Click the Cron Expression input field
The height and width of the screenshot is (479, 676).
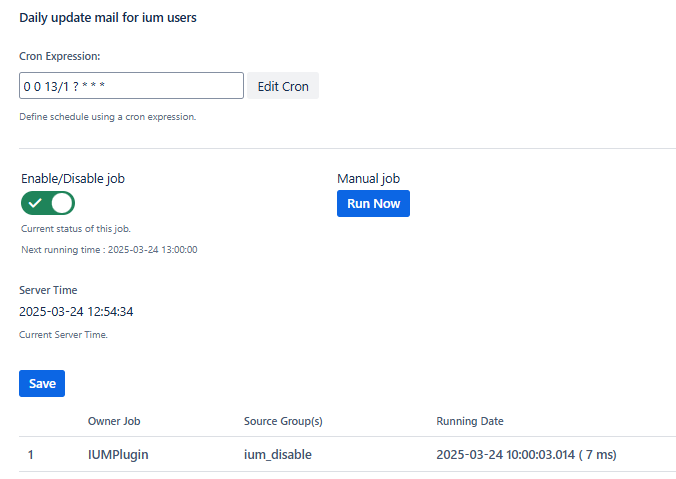[131, 86]
